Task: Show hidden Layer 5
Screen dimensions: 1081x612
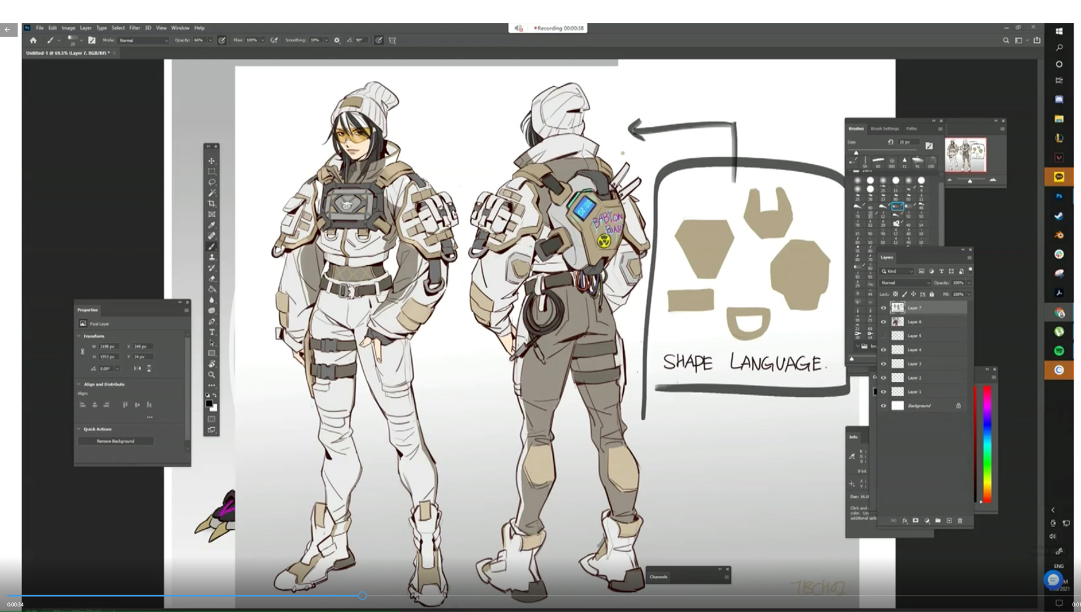Action: click(884, 336)
